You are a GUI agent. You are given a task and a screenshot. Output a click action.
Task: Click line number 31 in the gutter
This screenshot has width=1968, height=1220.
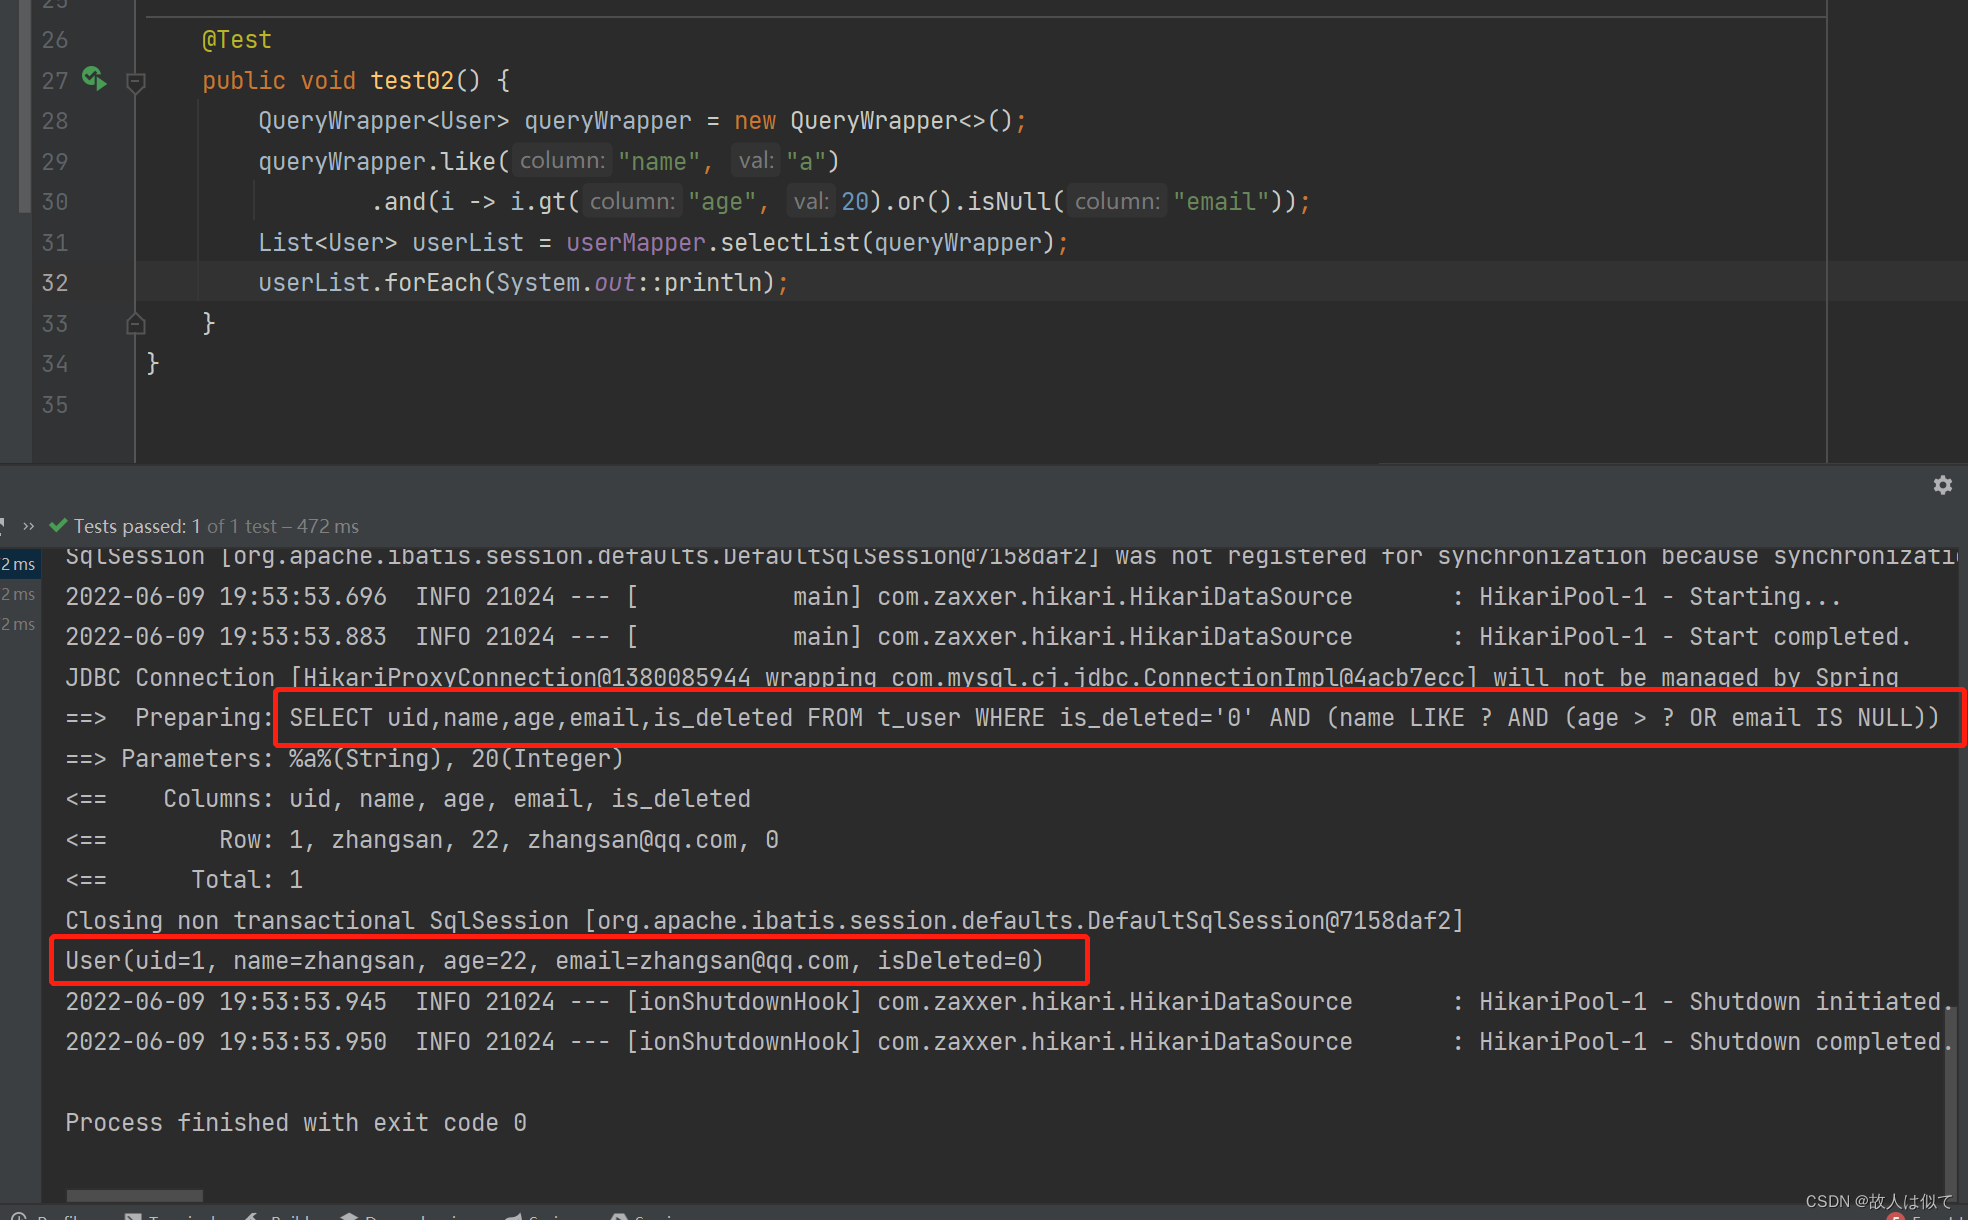pyautogui.click(x=55, y=243)
